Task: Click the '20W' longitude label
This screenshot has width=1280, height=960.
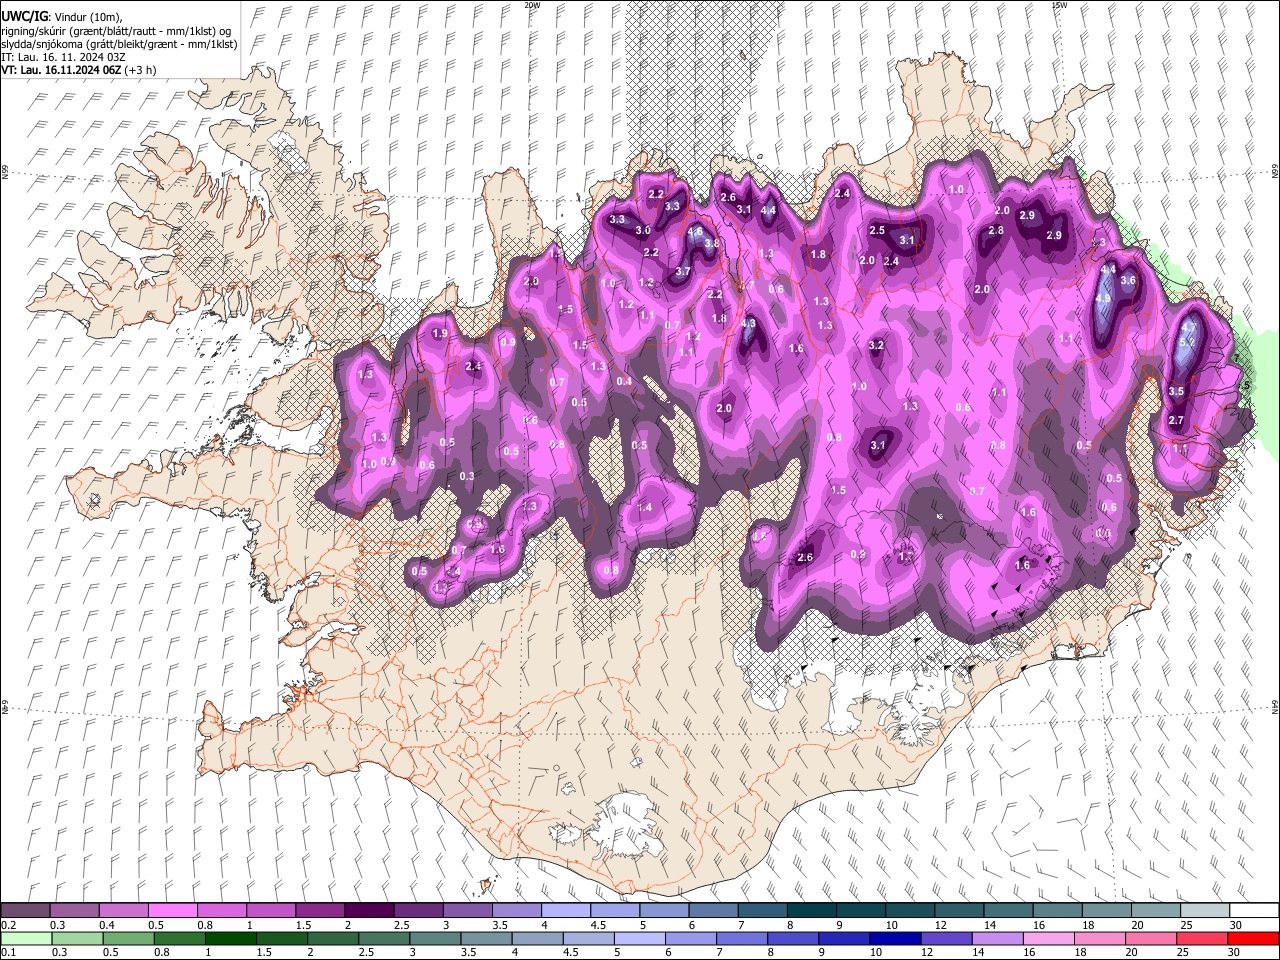Action: [x=532, y=5]
